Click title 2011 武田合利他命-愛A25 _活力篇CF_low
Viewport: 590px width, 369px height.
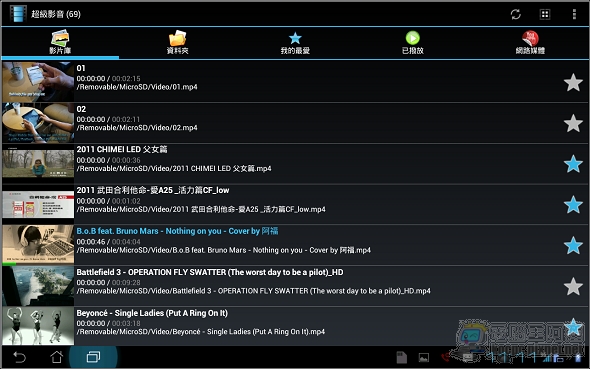click(153, 190)
